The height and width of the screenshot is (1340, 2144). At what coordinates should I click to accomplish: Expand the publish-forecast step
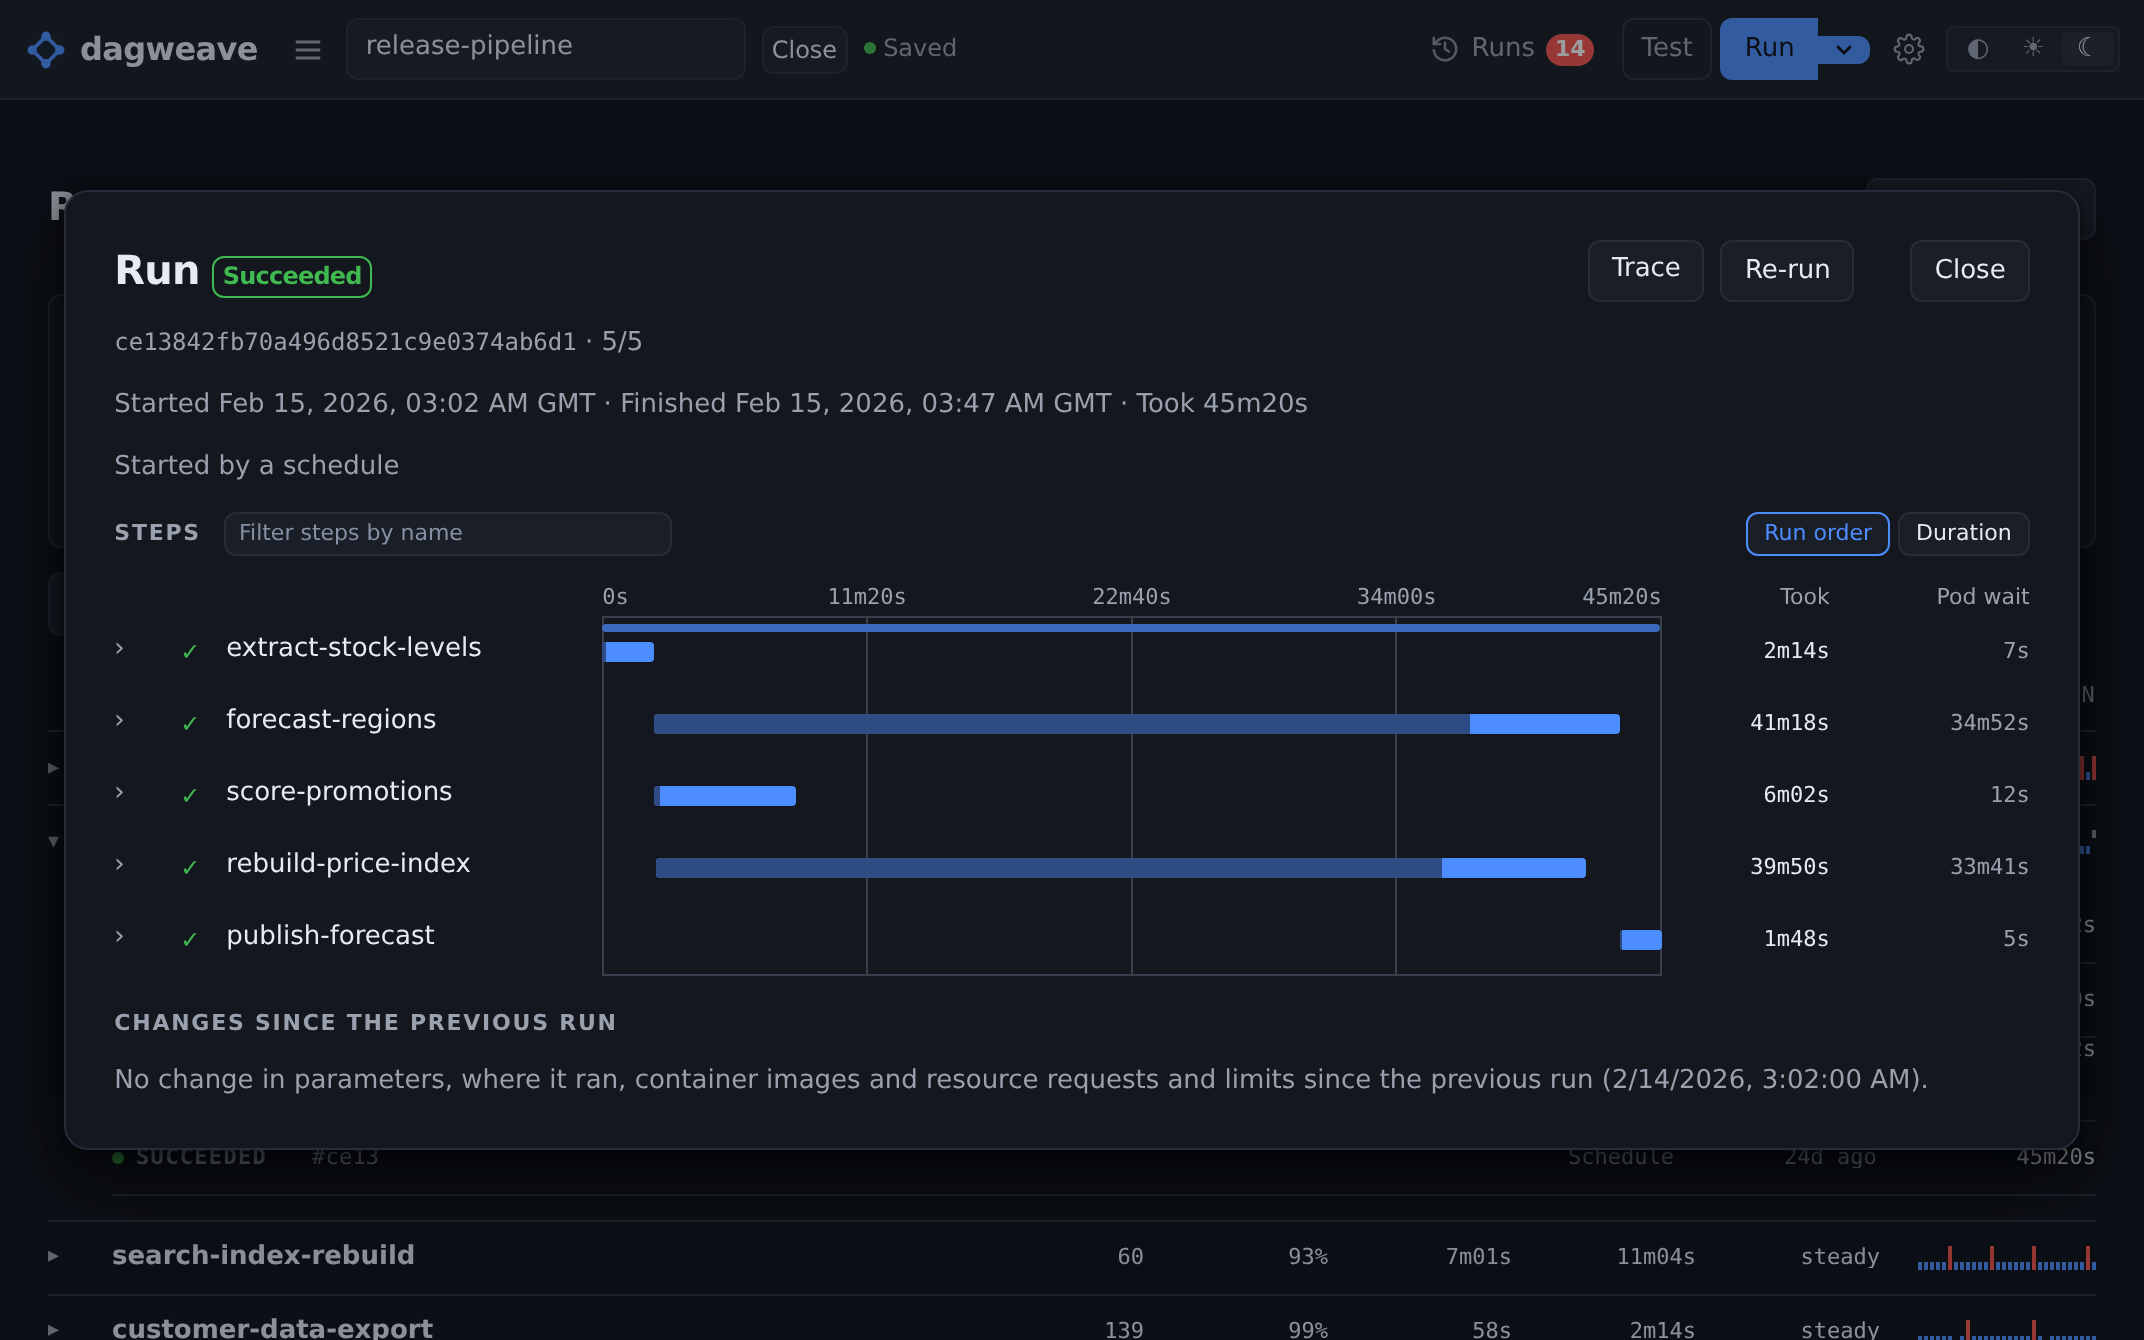tap(120, 937)
